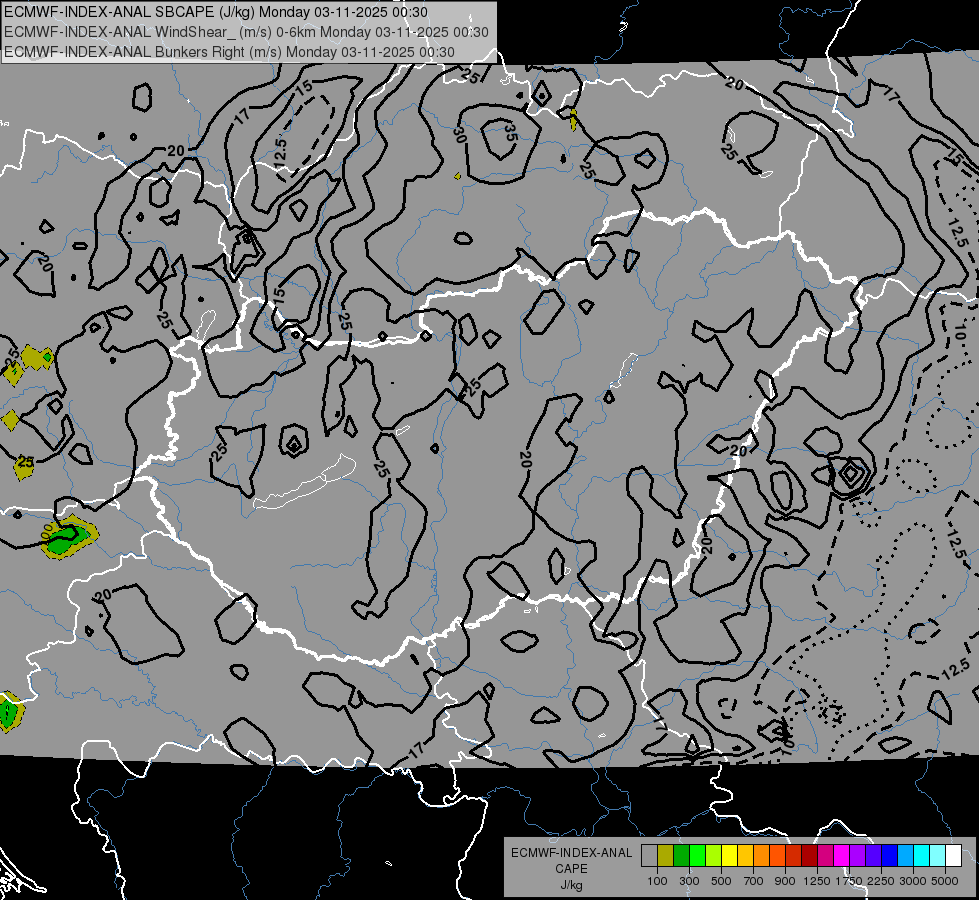Click the legend value 900
This screenshot has width=979, height=900.
[785, 881]
